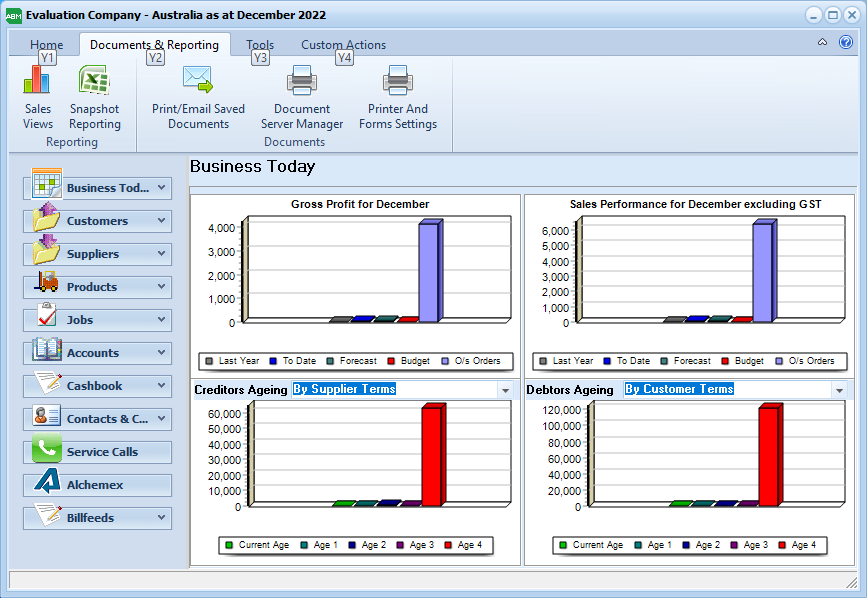Open the Alchemex sidebar icon
The height and width of the screenshot is (598, 867).
tap(46, 484)
